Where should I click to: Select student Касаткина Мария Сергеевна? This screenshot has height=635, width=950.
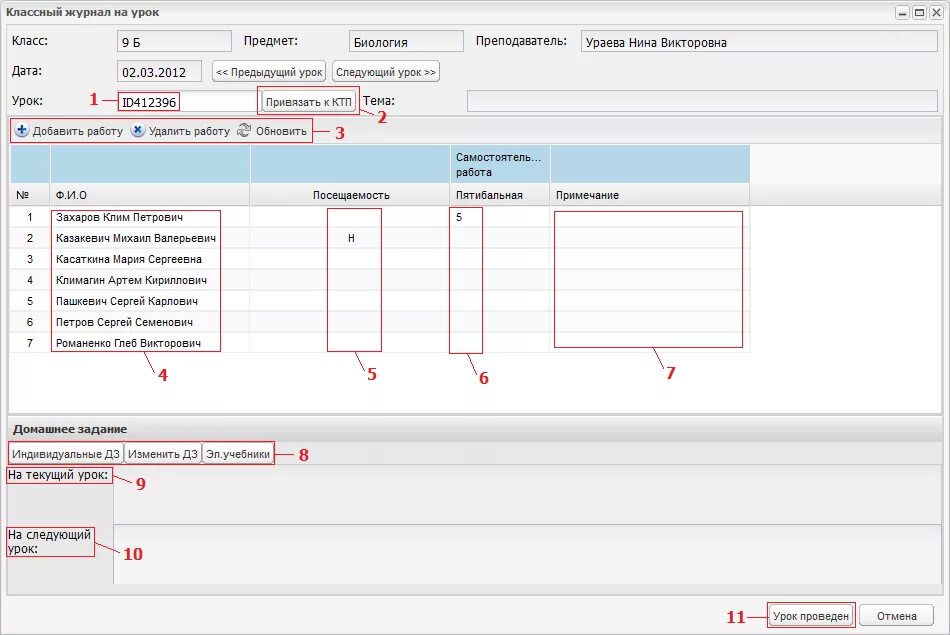pos(128,259)
